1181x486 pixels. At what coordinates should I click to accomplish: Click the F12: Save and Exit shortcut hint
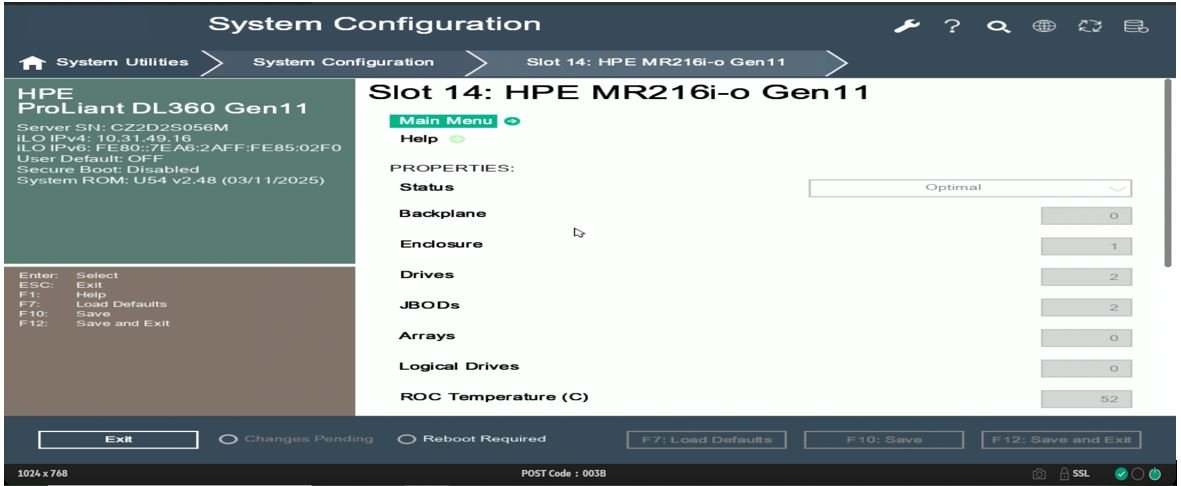coord(94,323)
